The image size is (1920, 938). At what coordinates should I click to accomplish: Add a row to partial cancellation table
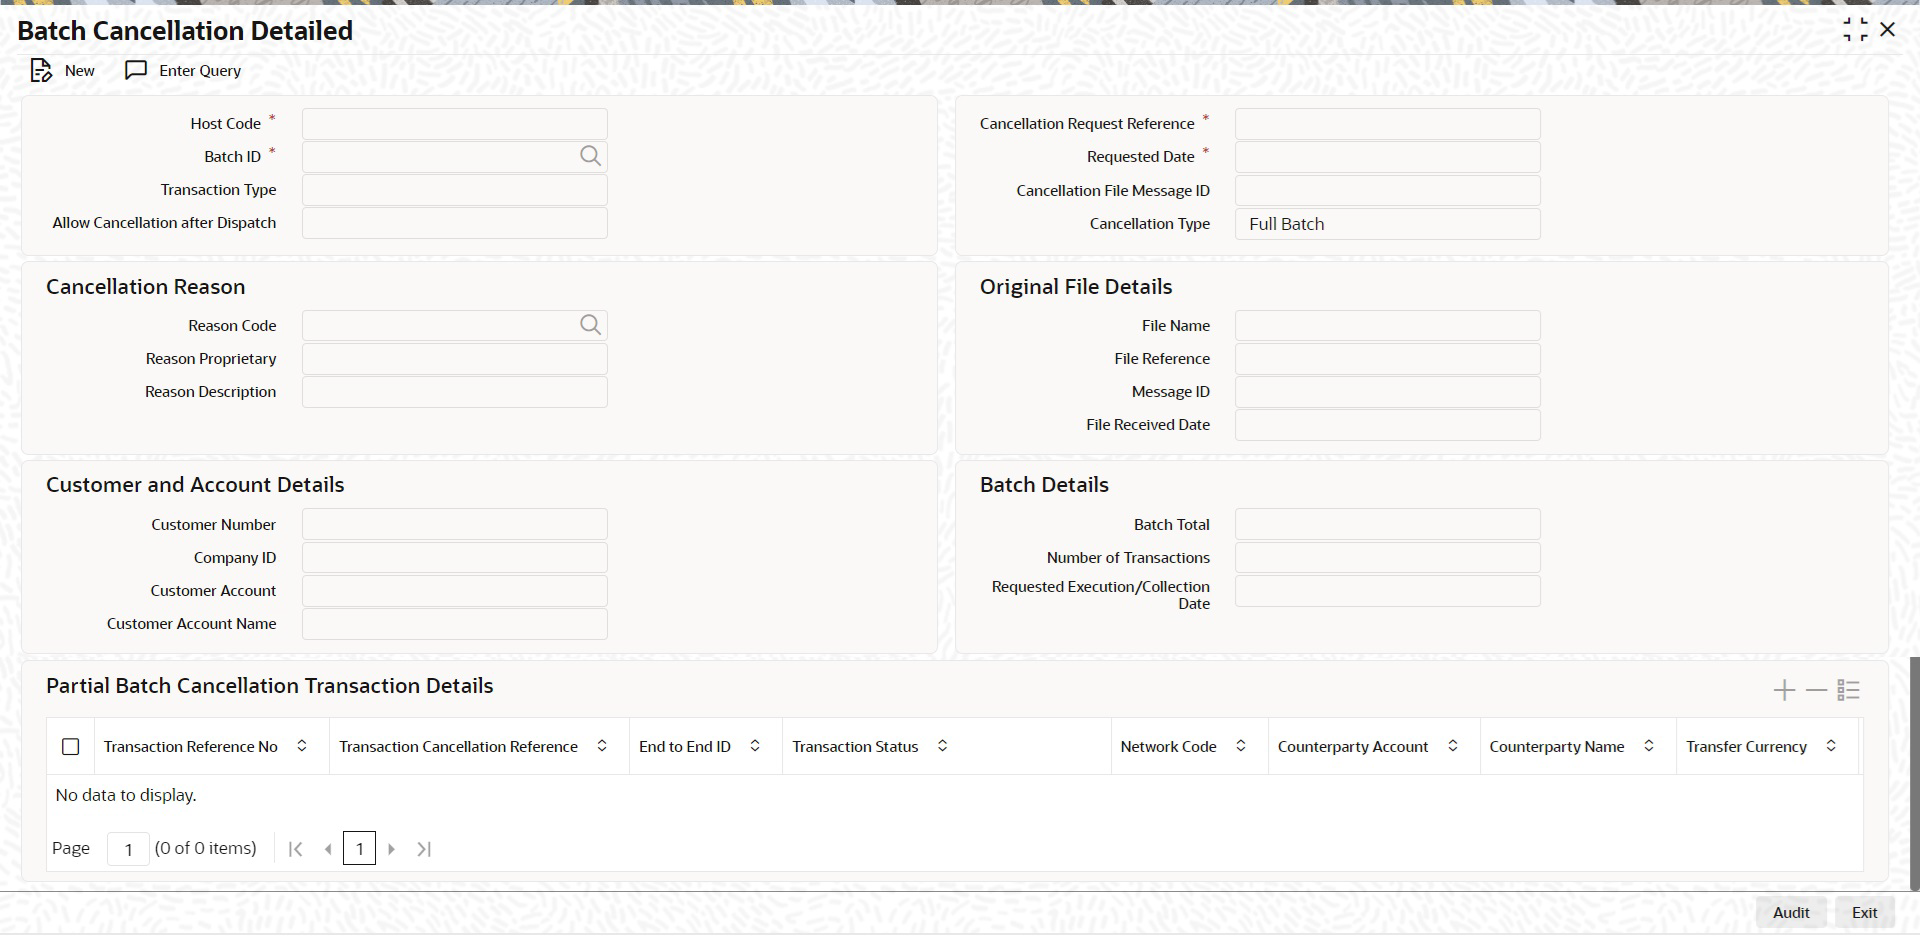1784,690
